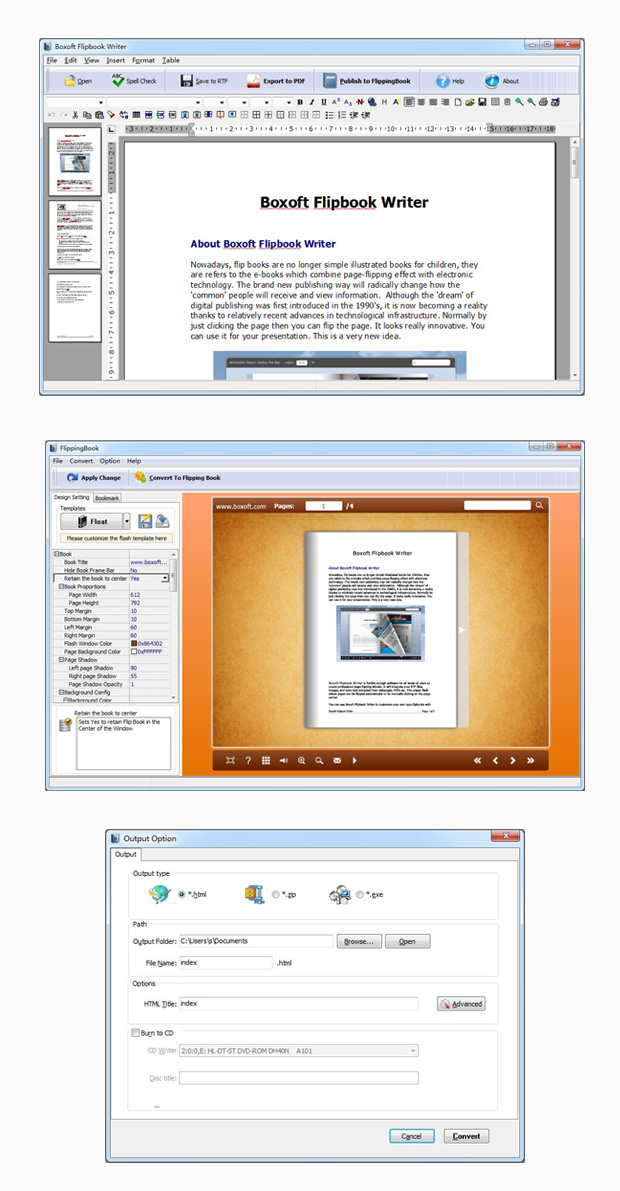Jump to the last page with double-right arrow

tap(530, 760)
